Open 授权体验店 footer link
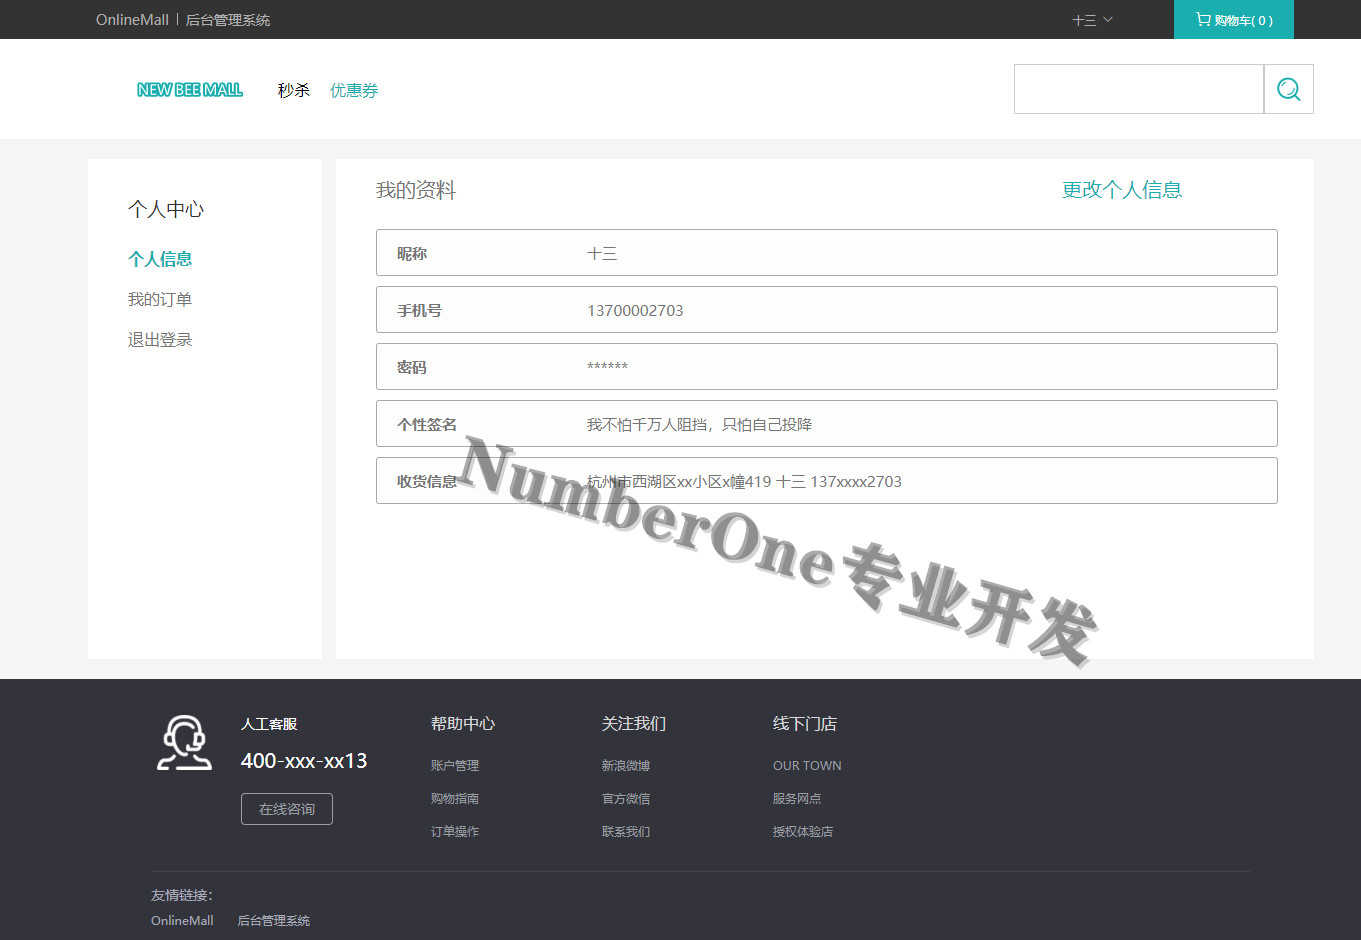 pos(803,831)
